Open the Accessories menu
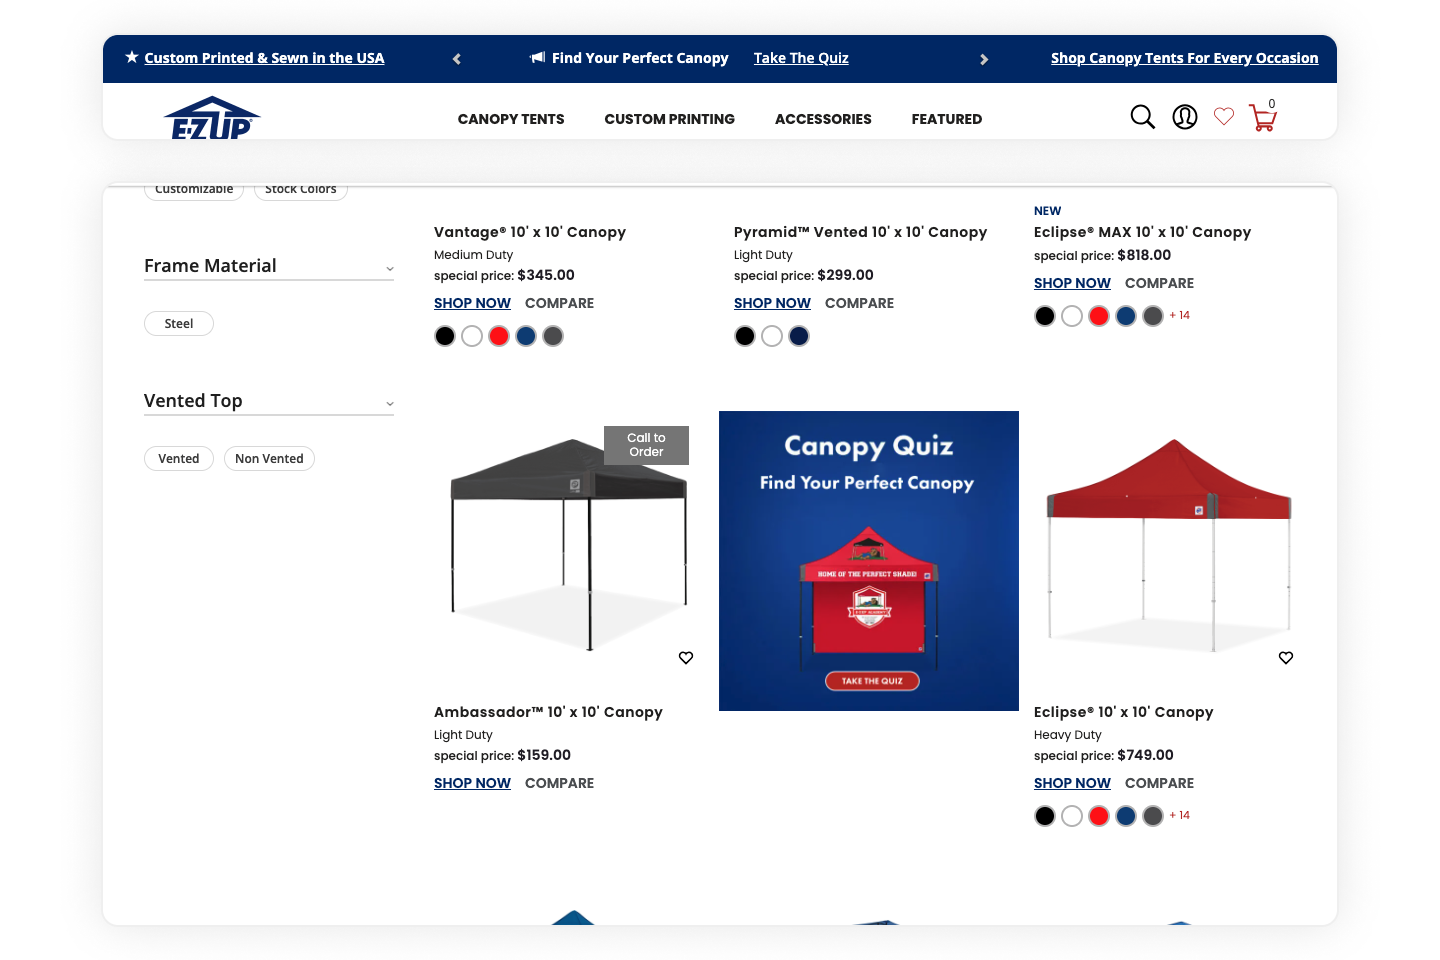 pos(823,119)
